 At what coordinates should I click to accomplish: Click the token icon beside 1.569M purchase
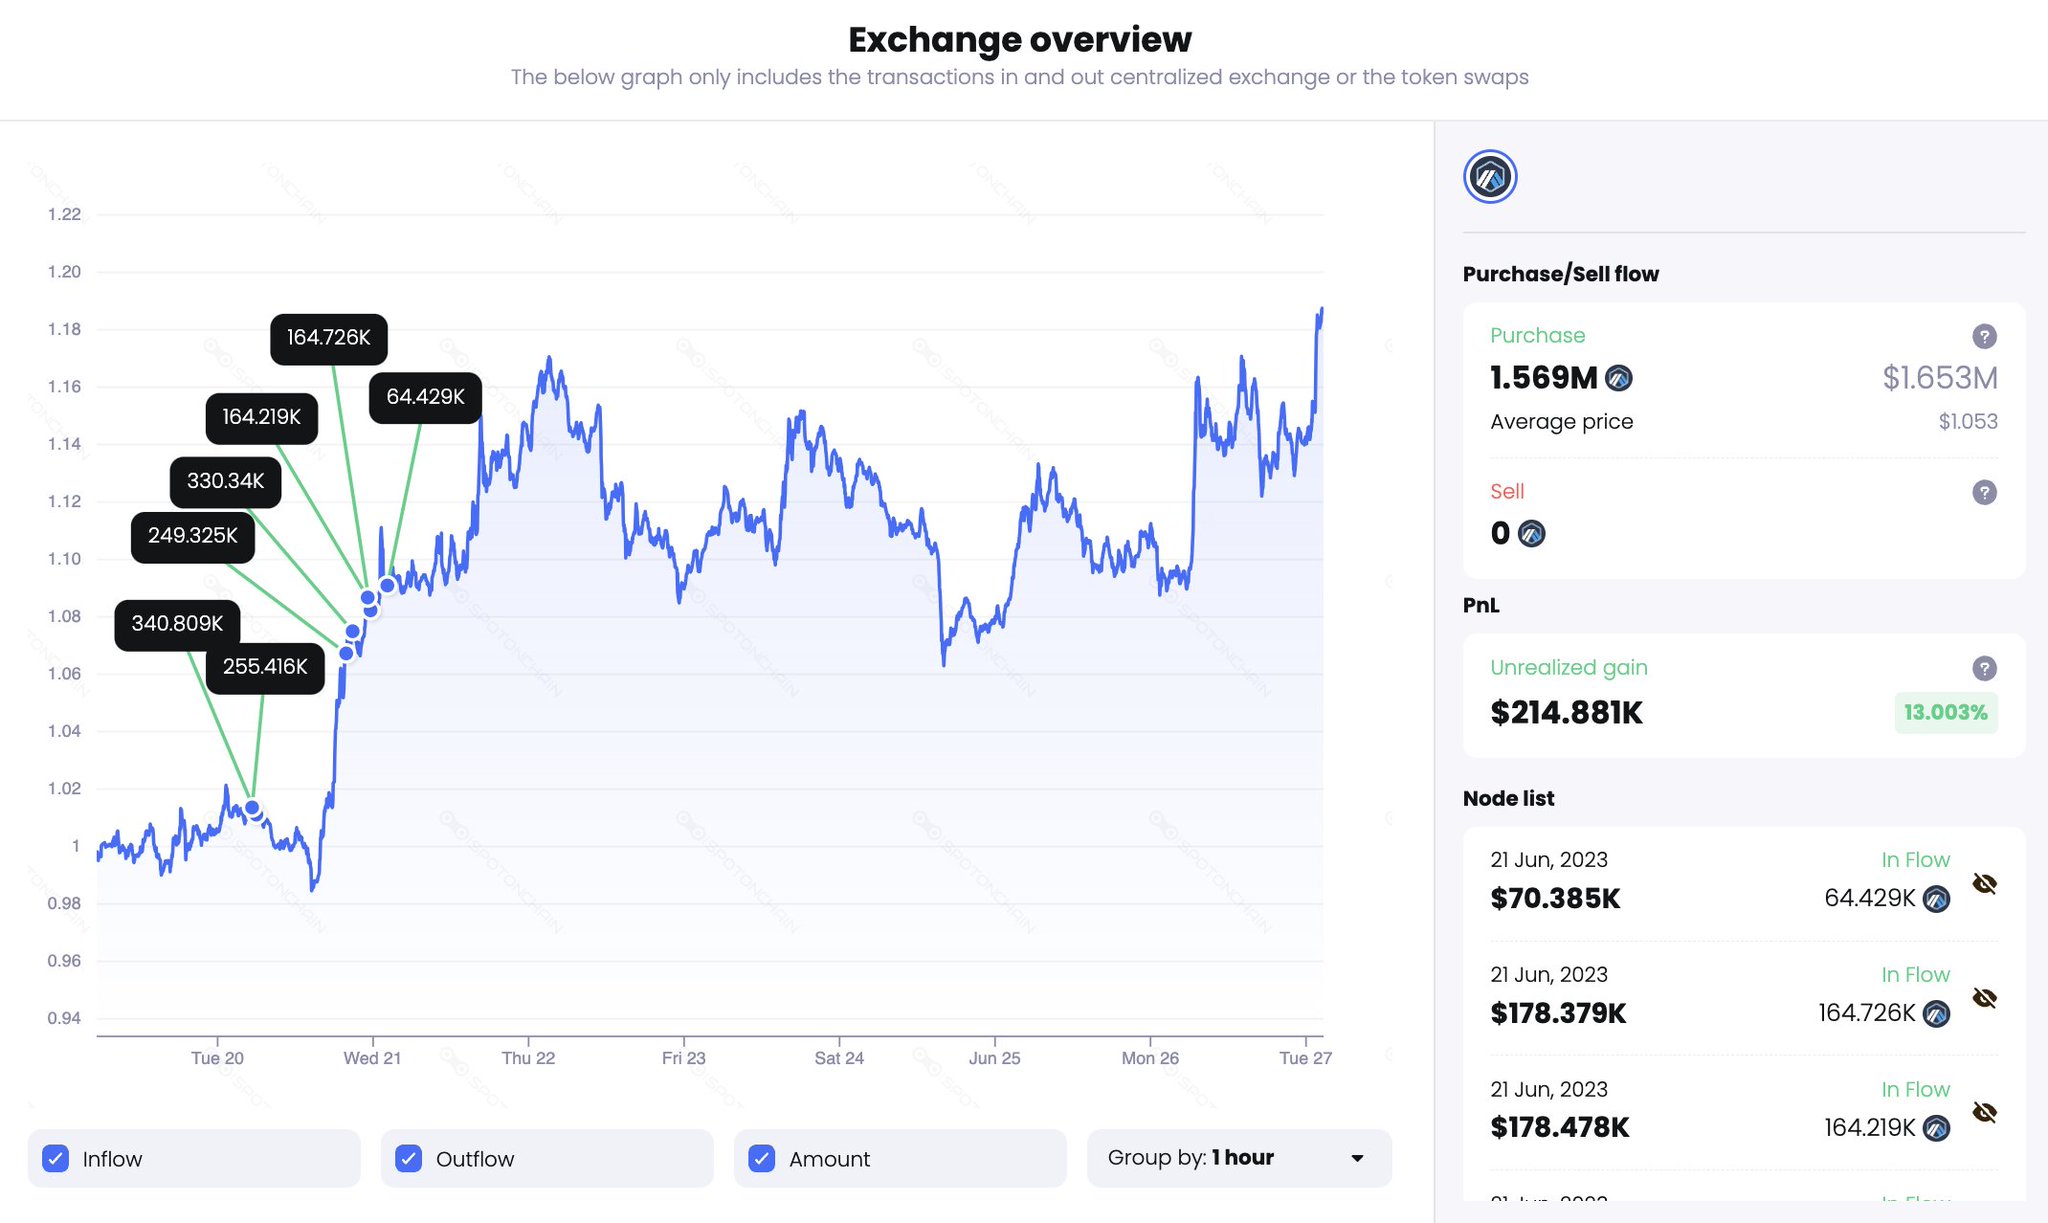1618,378
